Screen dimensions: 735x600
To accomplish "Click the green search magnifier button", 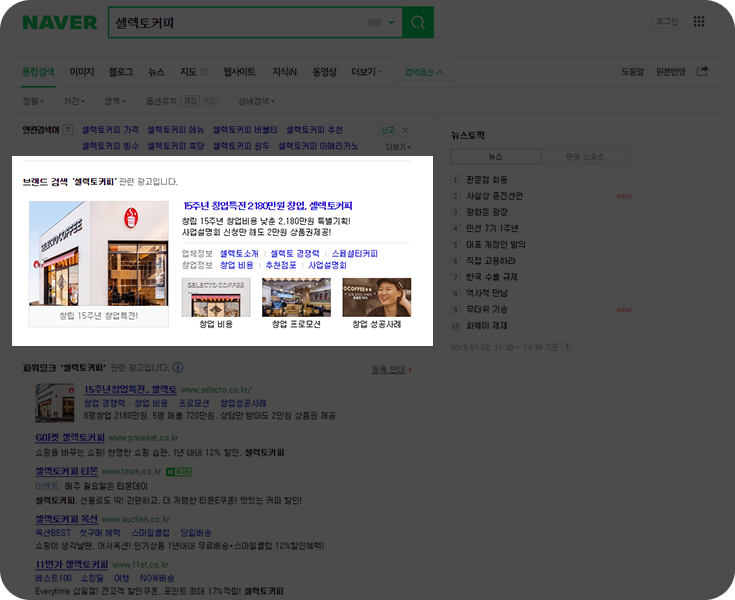I will click(418, 22).
